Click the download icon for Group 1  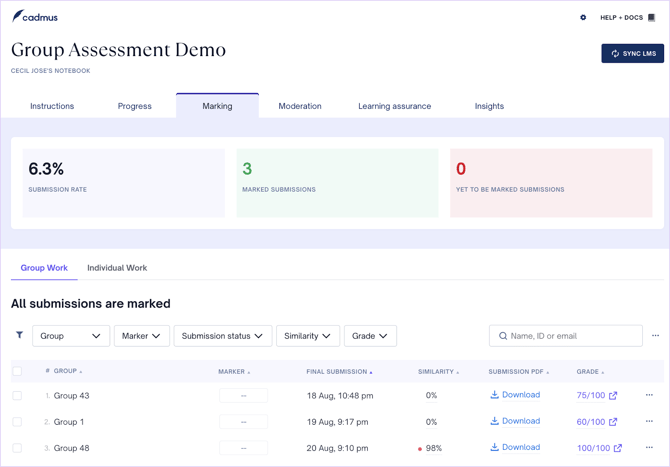click(494, 422)
